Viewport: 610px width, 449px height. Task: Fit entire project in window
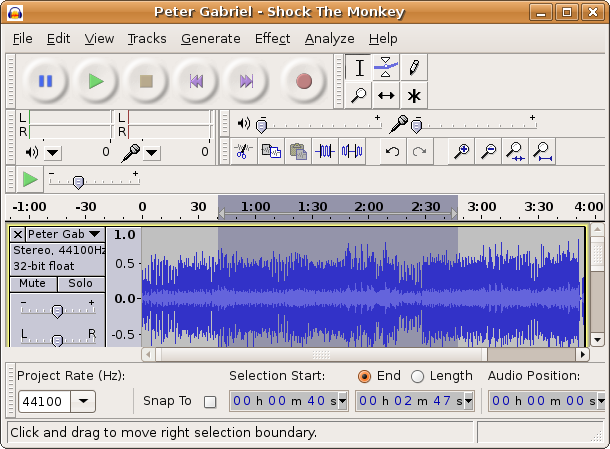coord(542,151)
